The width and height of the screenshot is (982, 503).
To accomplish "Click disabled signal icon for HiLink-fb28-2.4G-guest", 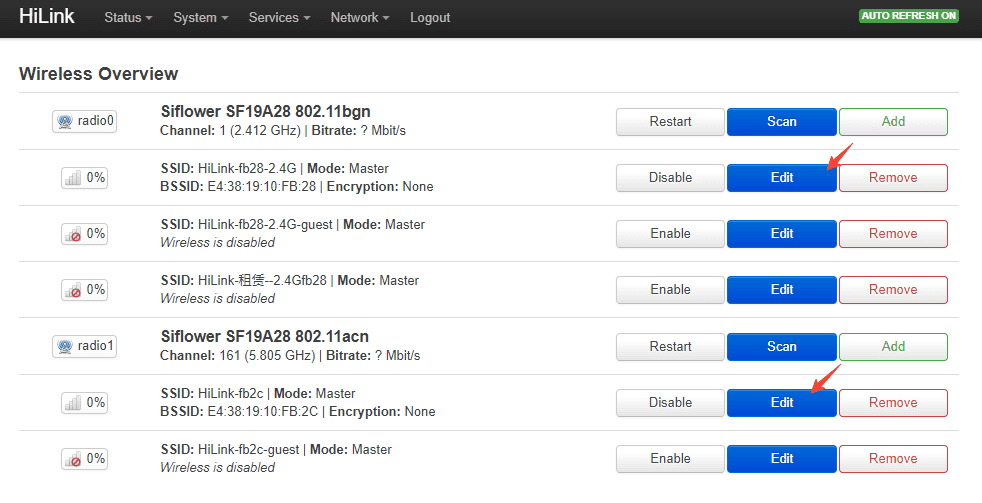I will point(85,234).
